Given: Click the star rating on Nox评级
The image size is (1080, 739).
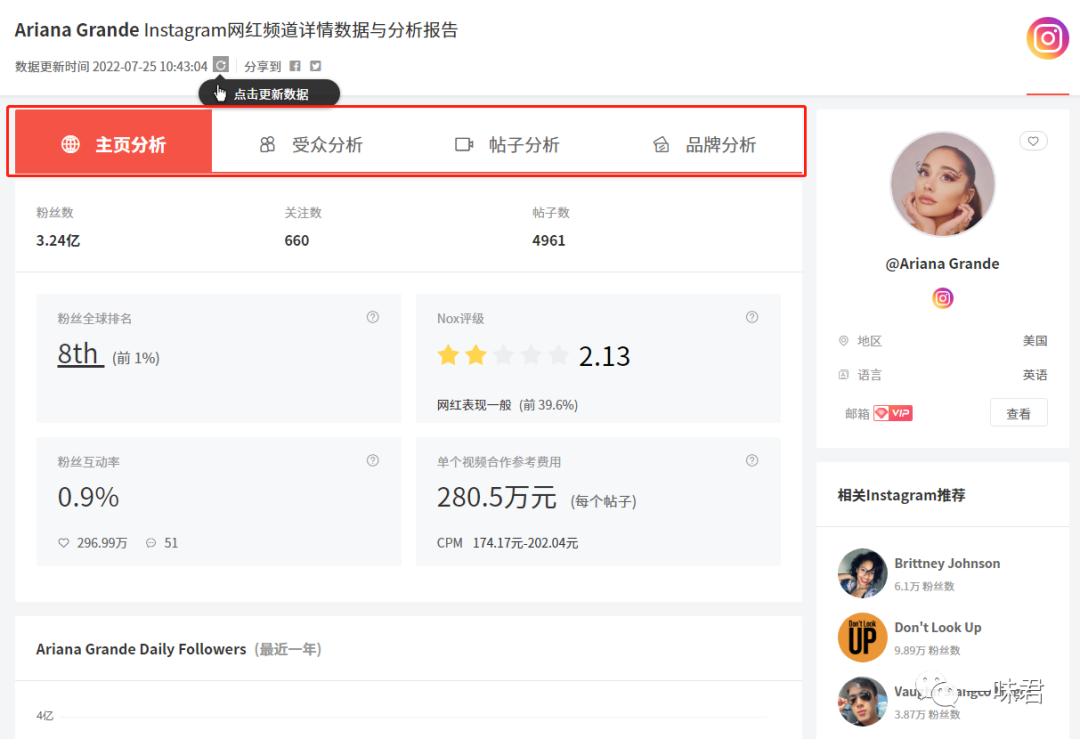Looking at the screenshot, I should click(x=503, y=355).
